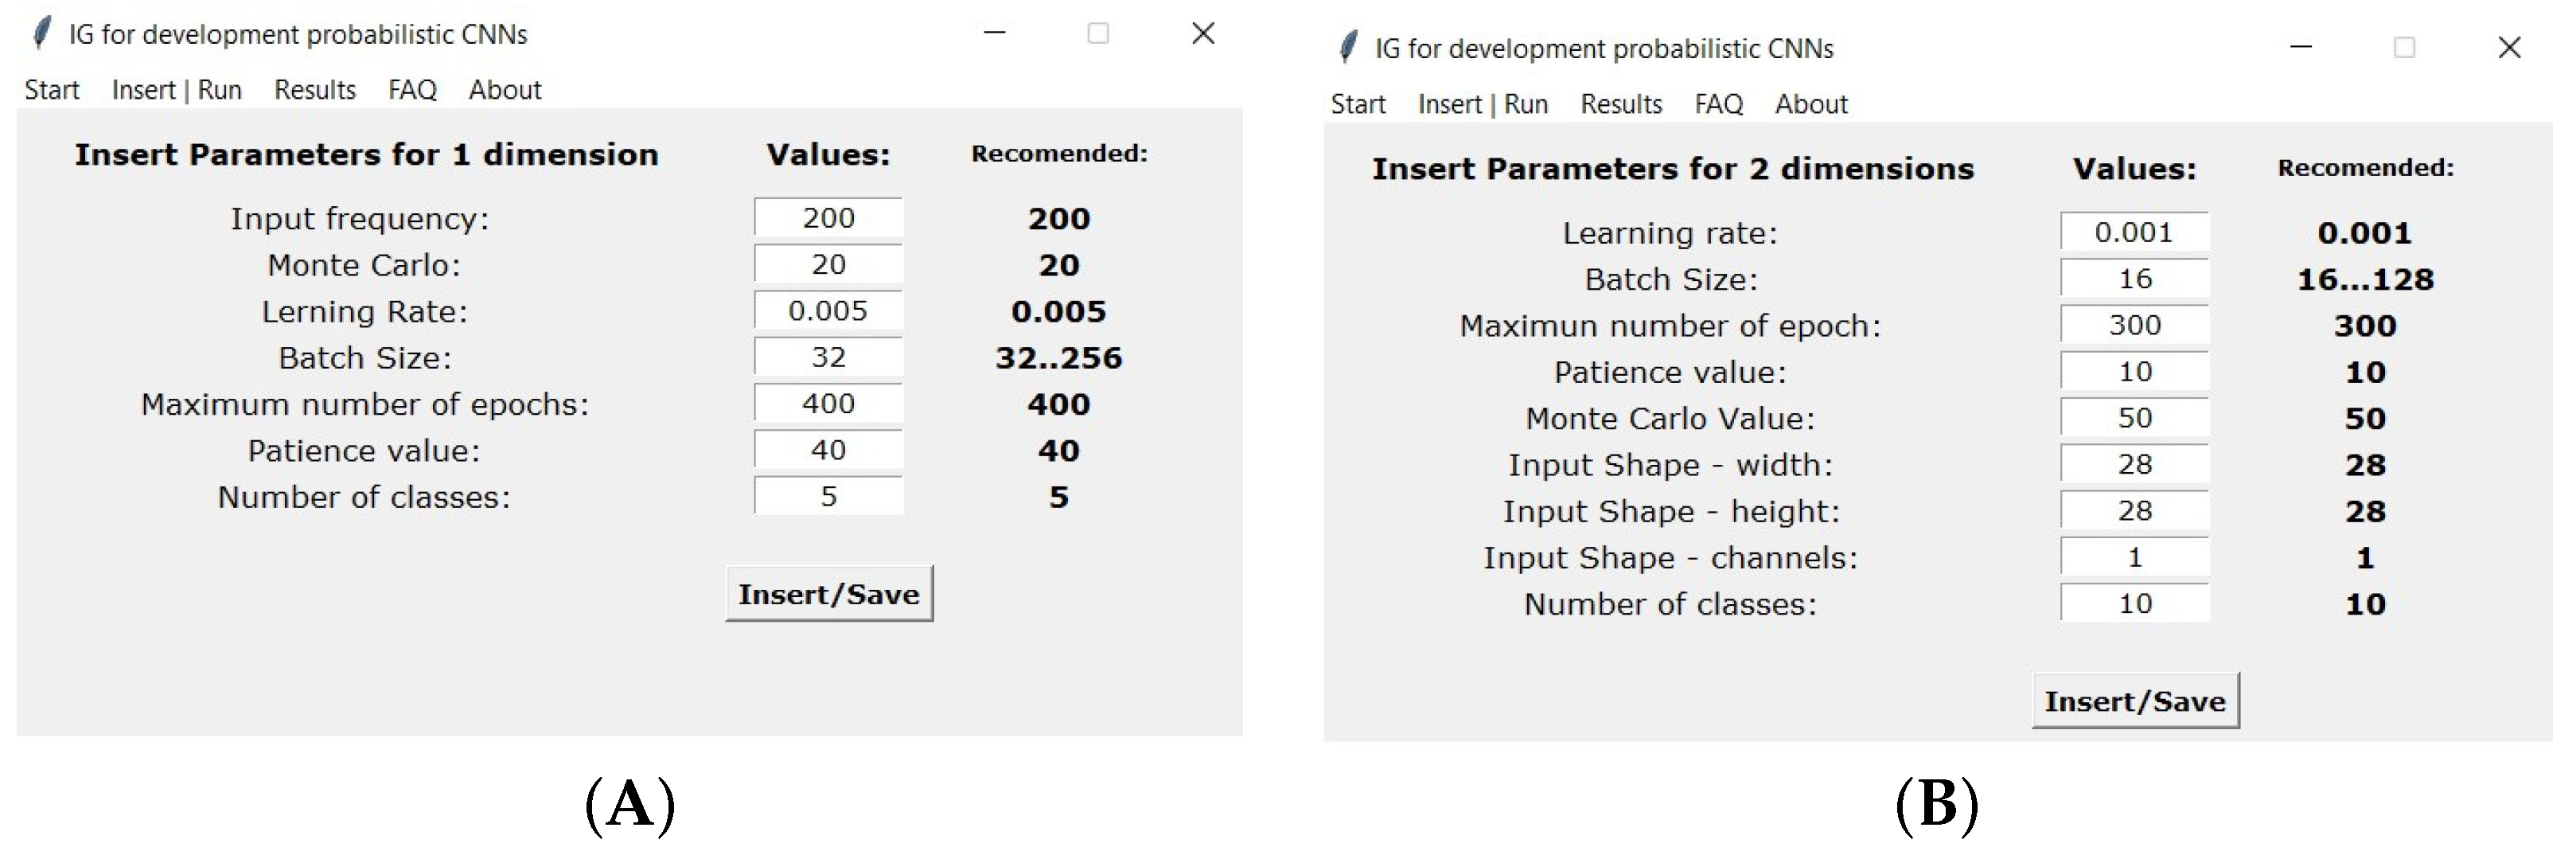Click the Patience value field showing 40
This screenshot has height=851, width=2576.
828,450
